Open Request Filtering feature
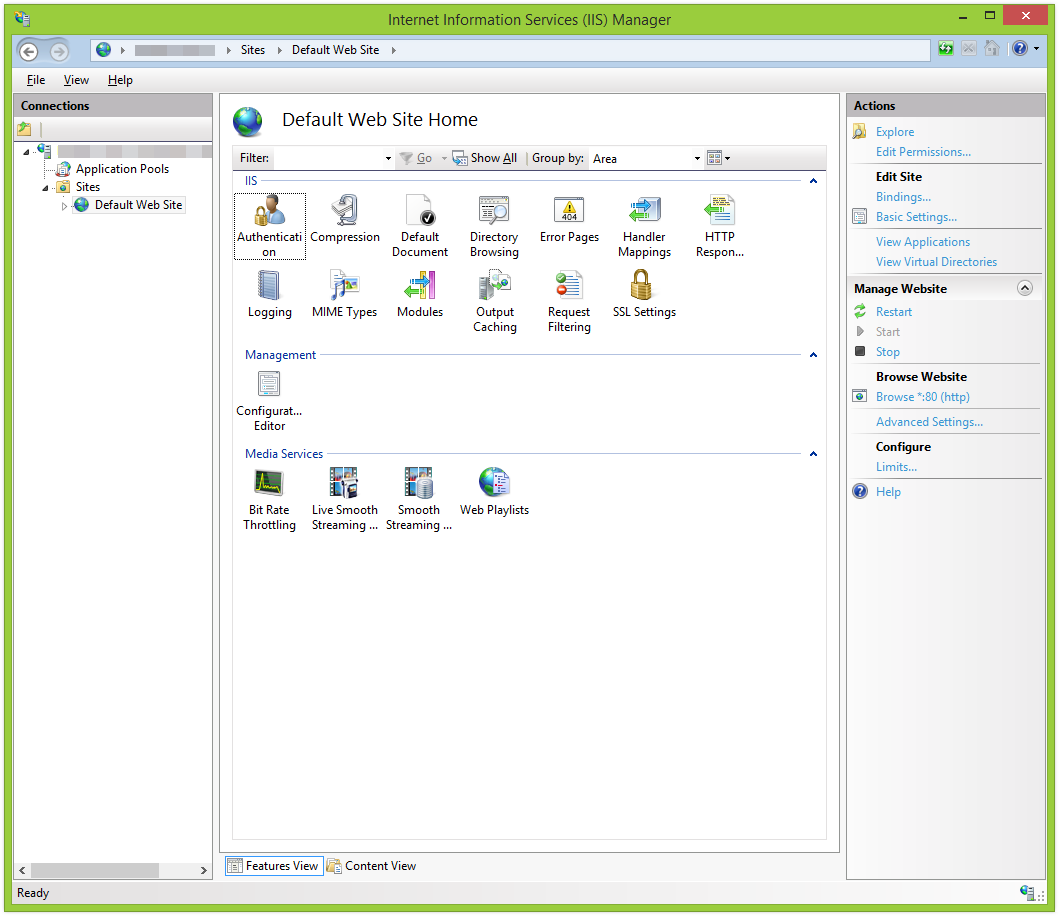This screenshot has height=916, width=1059. coord(569,301)
